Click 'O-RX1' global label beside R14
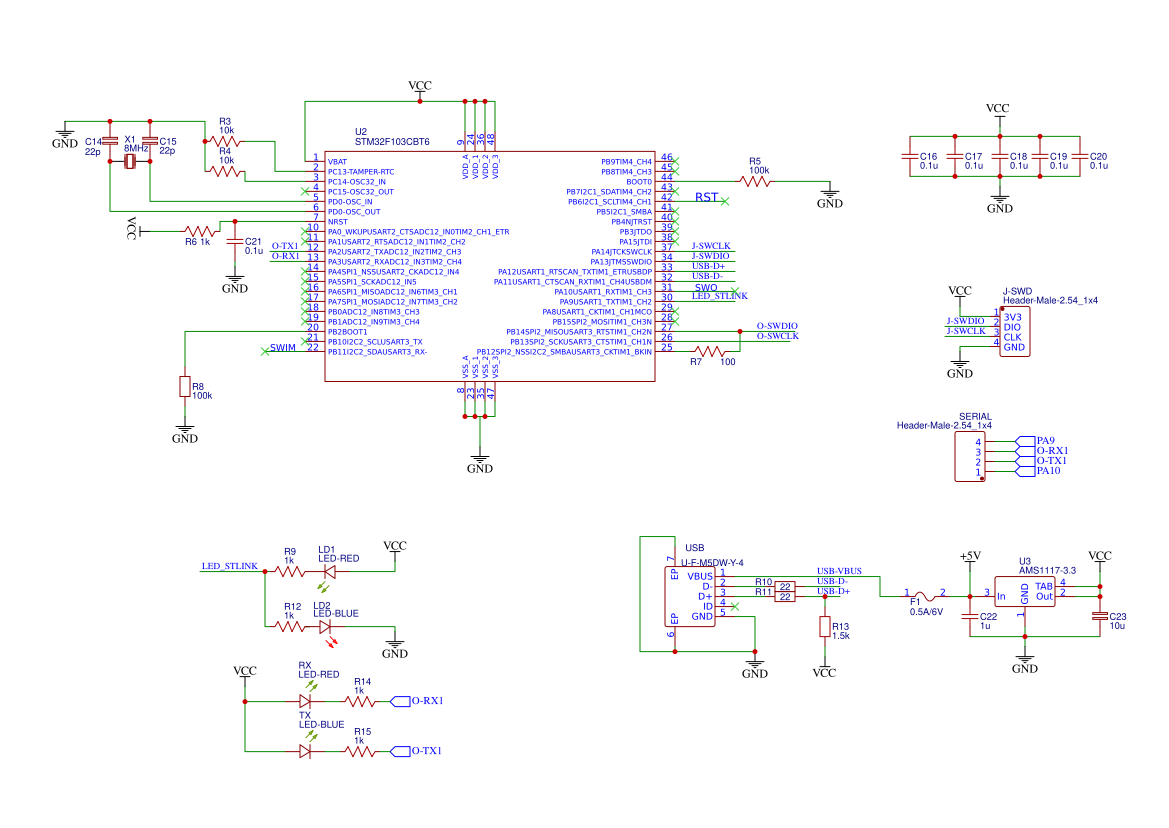Viewport: 1169px width, 828px height. (427, 701)
